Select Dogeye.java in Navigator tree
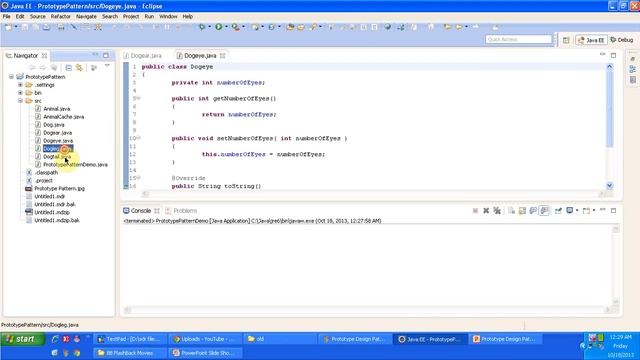 coord(58,140)
